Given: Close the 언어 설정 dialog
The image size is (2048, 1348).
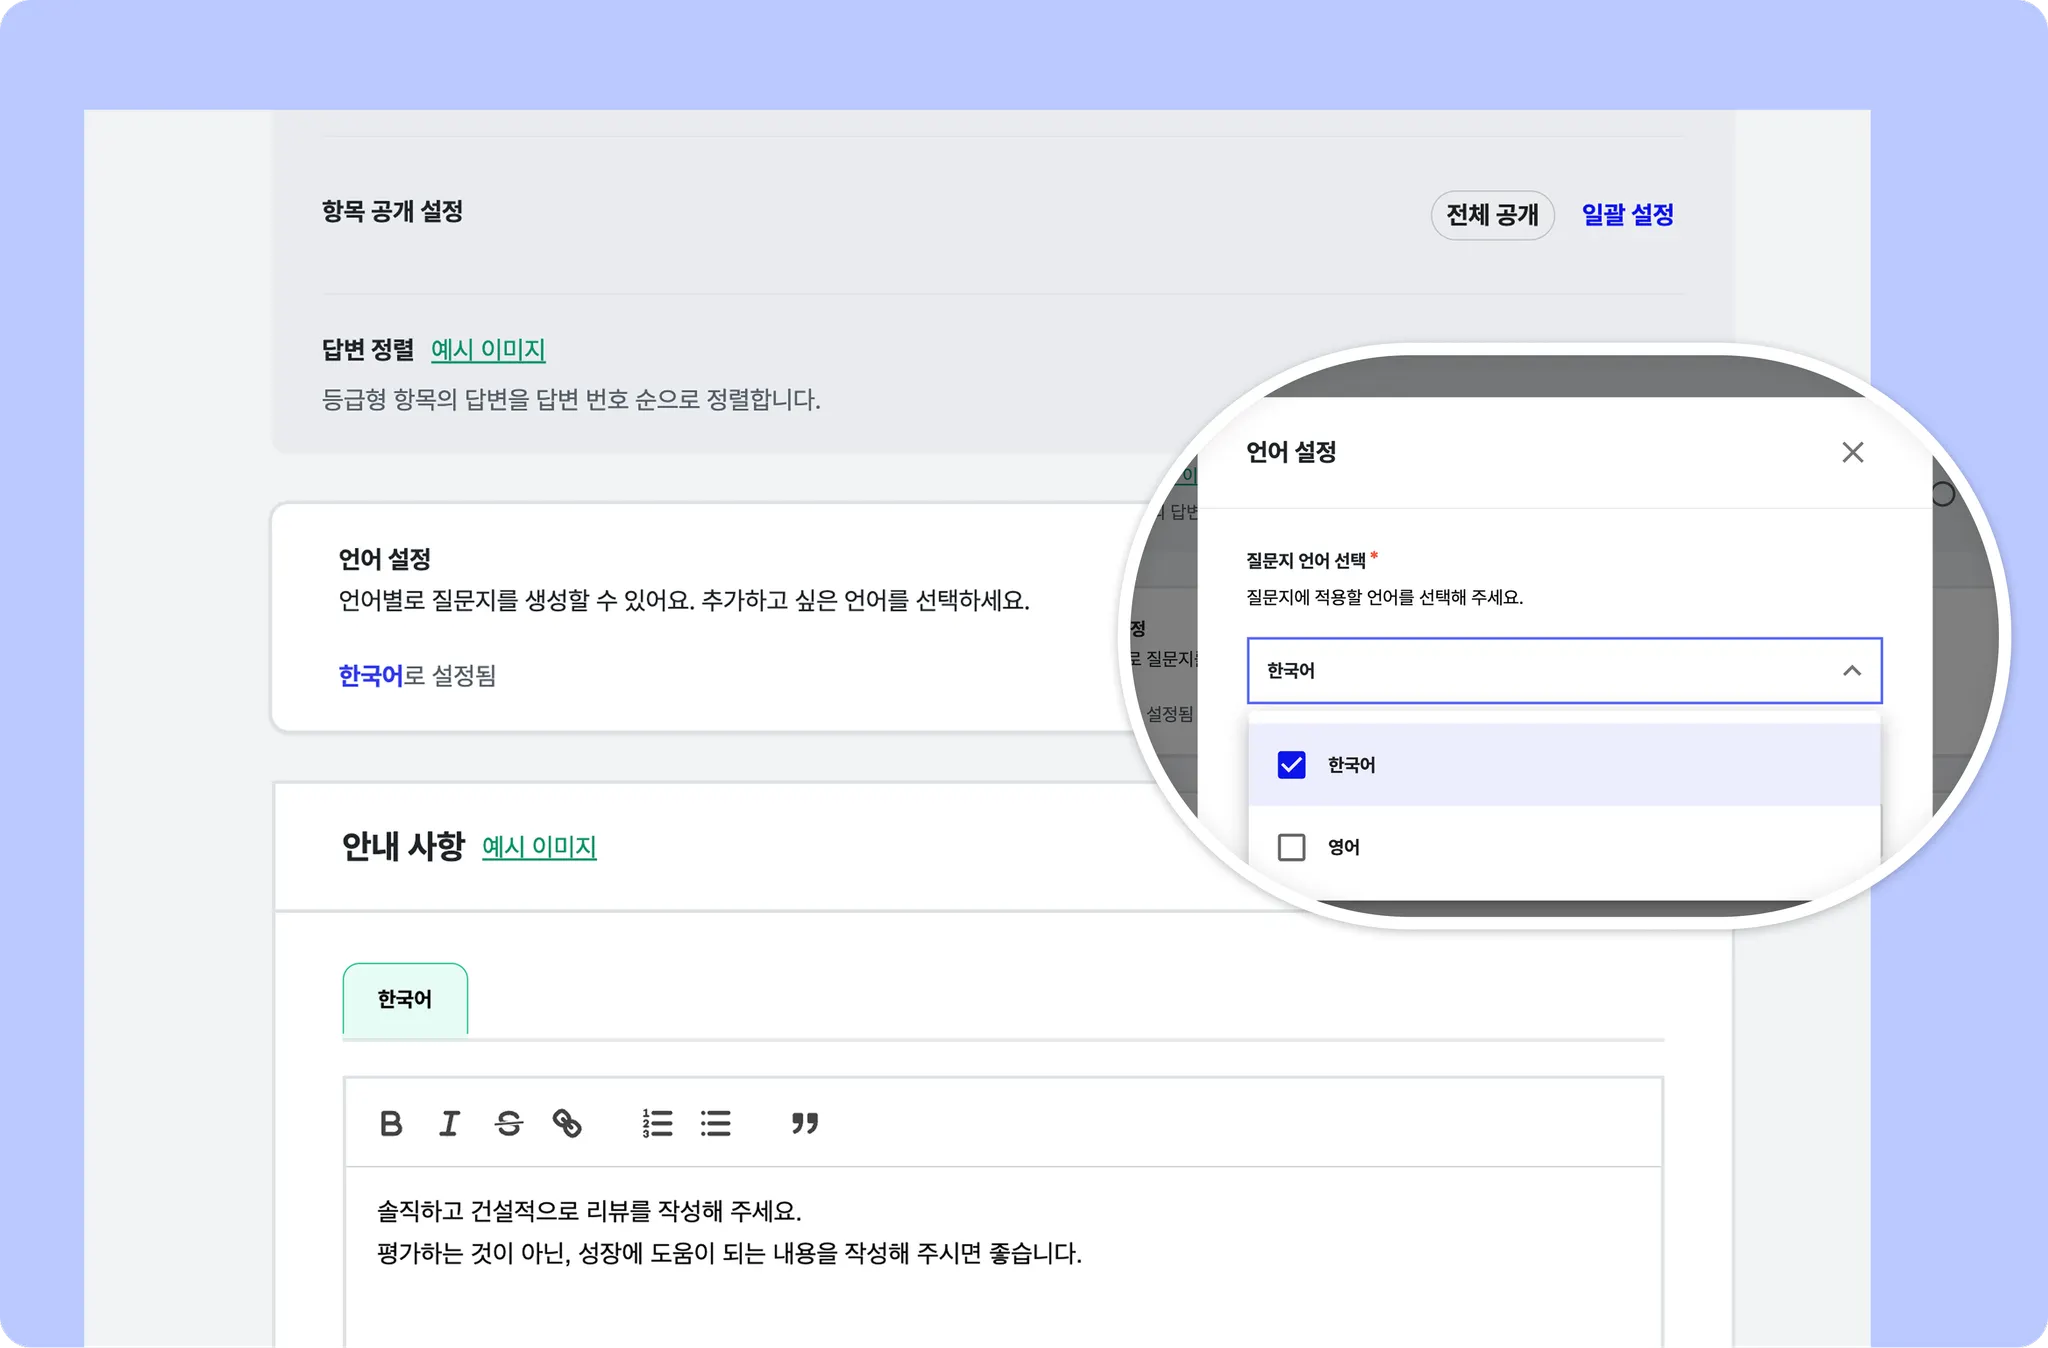Looking at the screenshot, I should (1852, 452).
